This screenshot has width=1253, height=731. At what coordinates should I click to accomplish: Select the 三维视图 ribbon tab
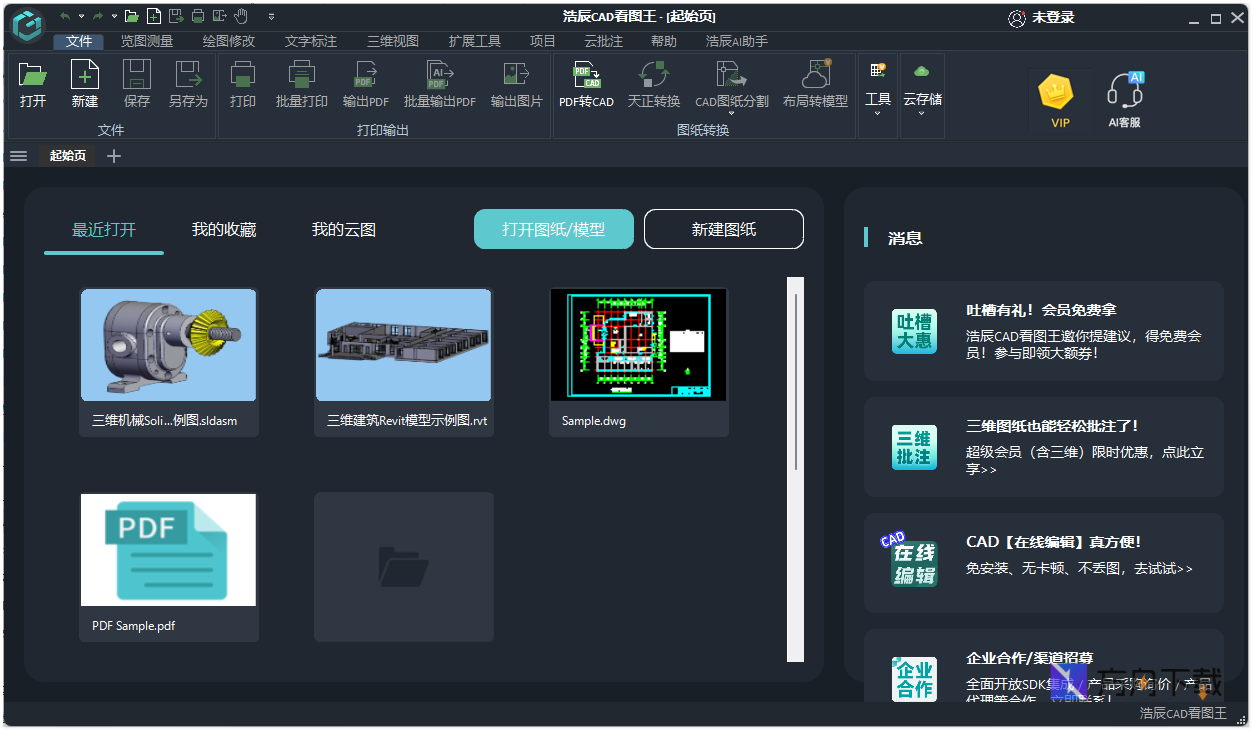pos(393,41)
